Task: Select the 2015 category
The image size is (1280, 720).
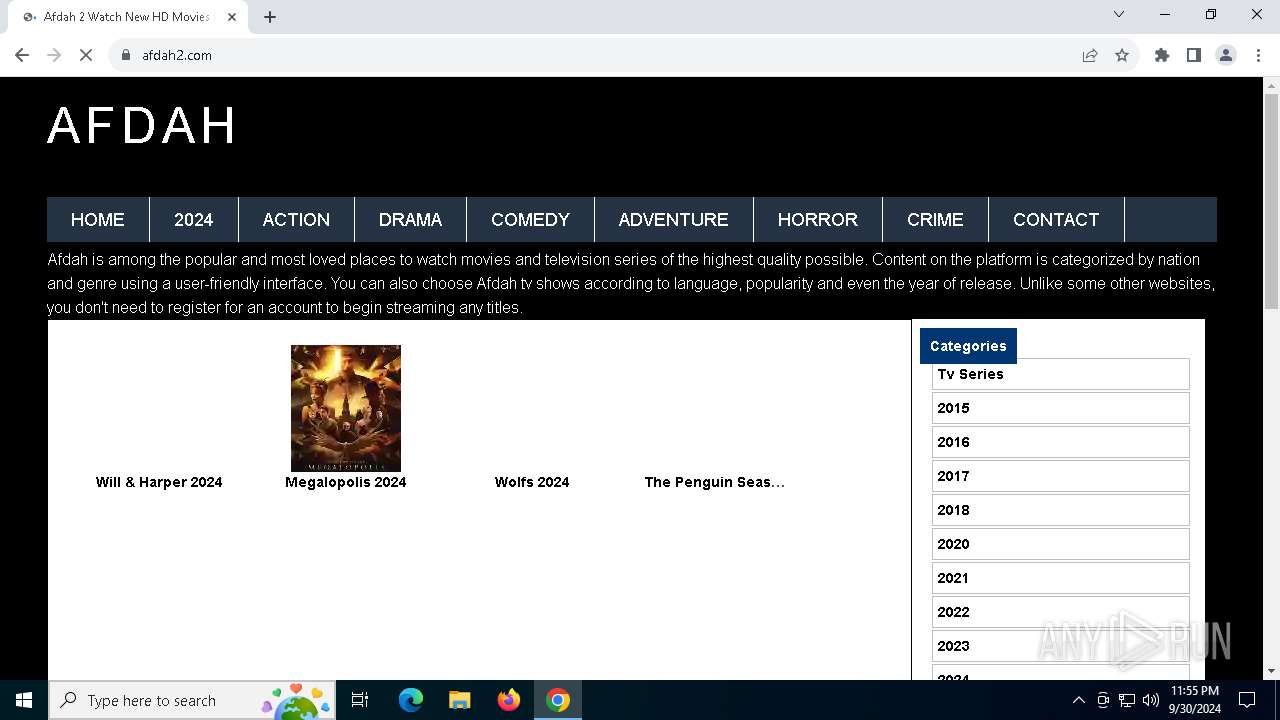Action: point(1061,408)
